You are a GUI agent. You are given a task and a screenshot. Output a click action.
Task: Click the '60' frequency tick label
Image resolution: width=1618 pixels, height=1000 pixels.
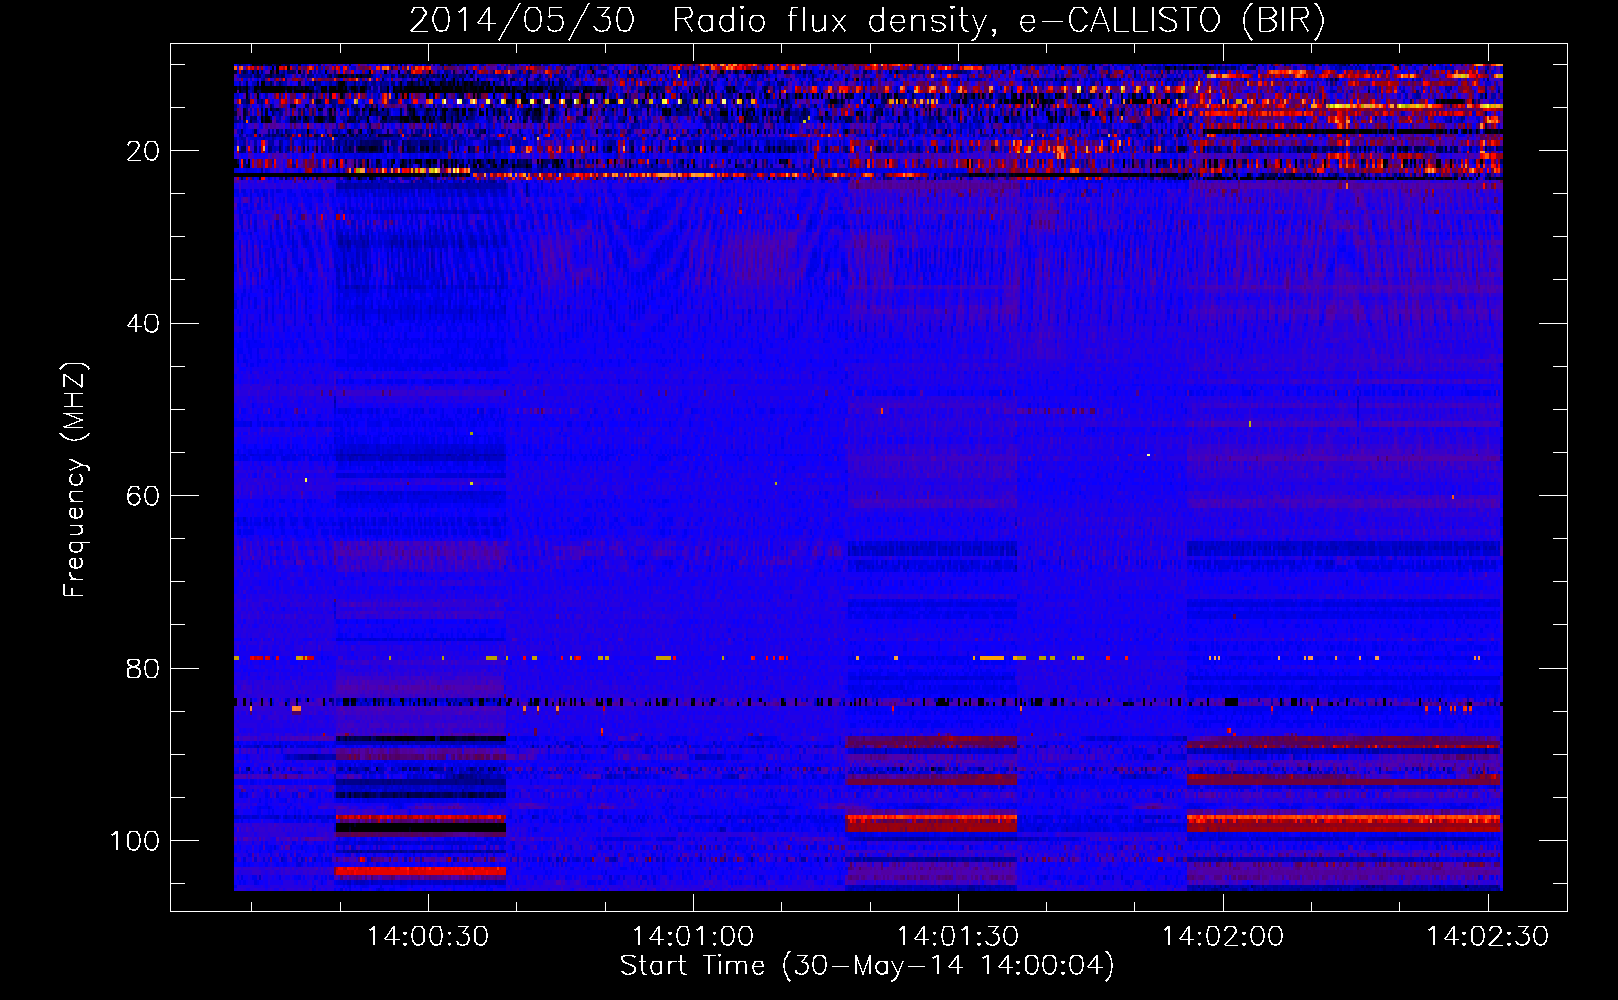coord(143,496)
